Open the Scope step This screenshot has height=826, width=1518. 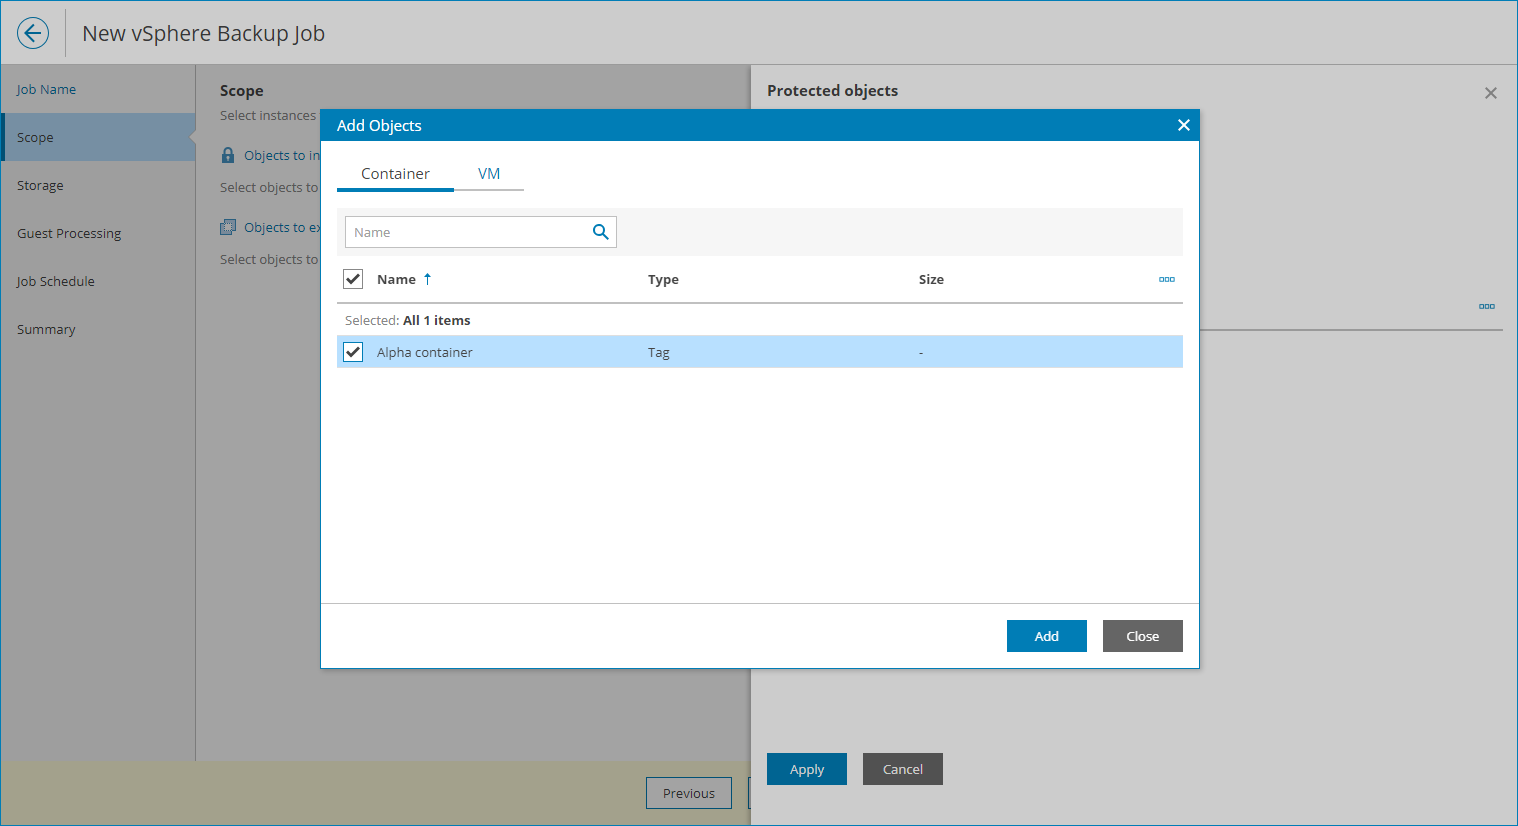[98, 137]
